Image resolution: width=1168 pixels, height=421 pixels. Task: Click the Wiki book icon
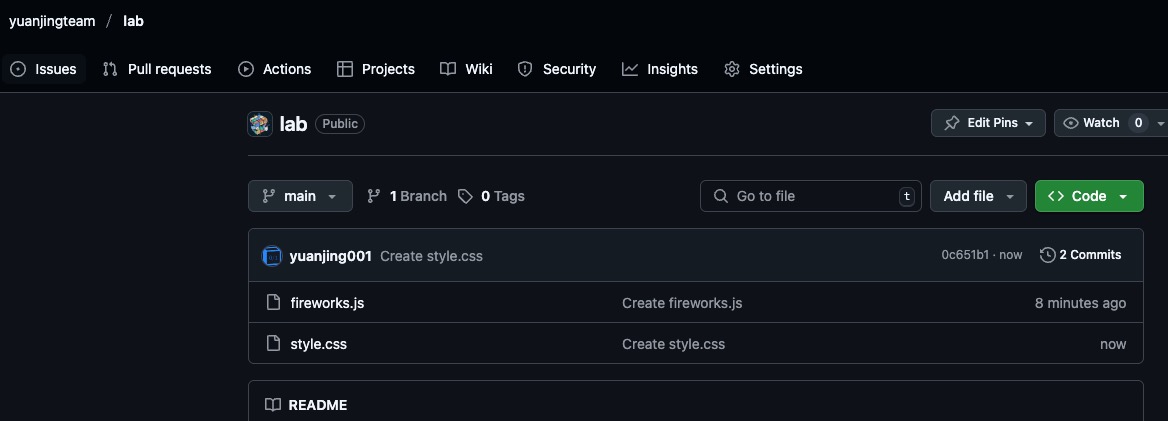click(448, 69)
